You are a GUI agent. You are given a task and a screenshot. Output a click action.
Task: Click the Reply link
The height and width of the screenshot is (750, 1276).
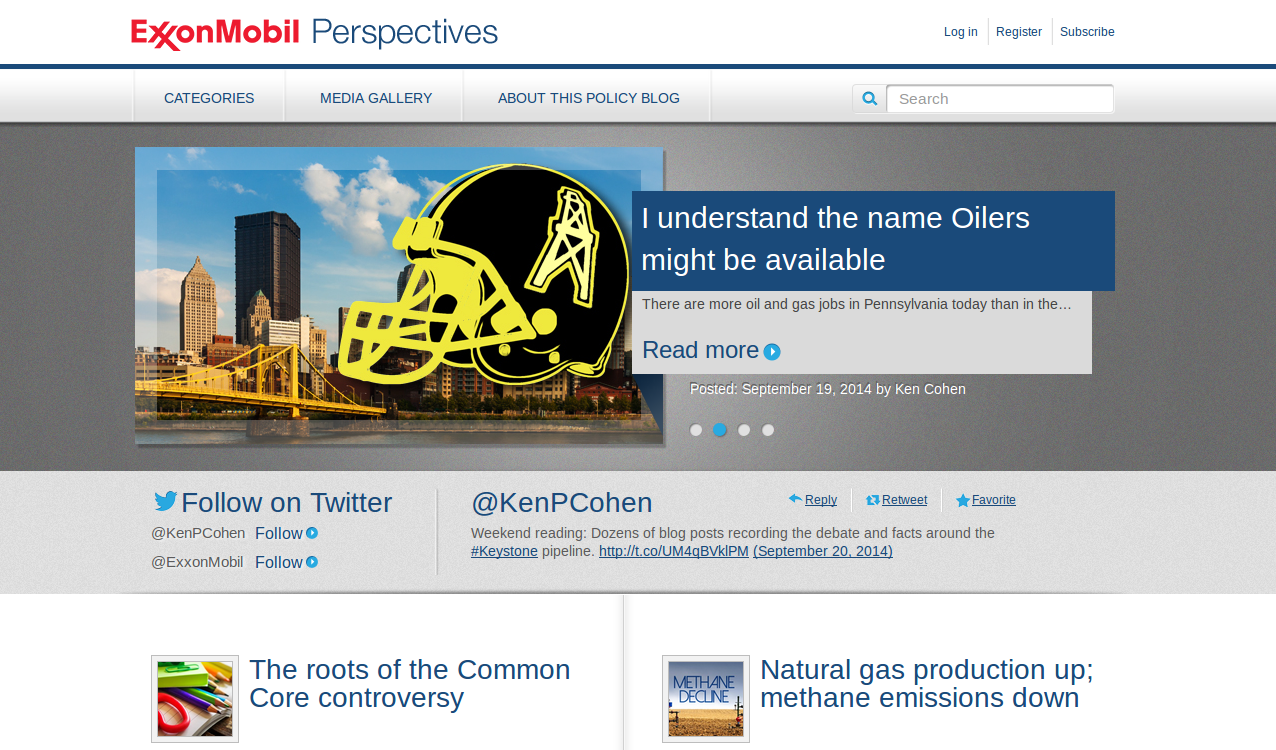pos(821,500)
